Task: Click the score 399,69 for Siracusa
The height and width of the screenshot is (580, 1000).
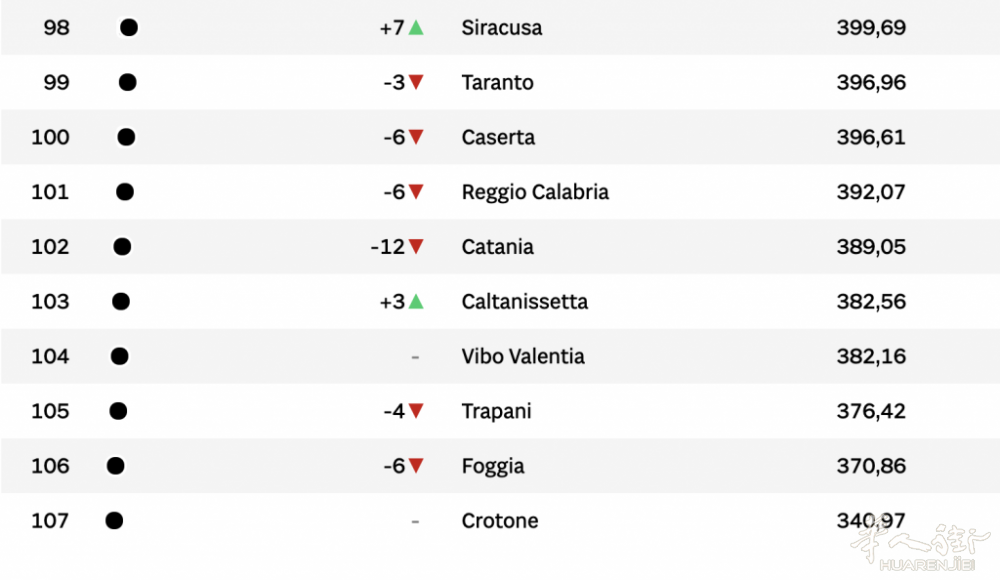Action: point(871,28)
